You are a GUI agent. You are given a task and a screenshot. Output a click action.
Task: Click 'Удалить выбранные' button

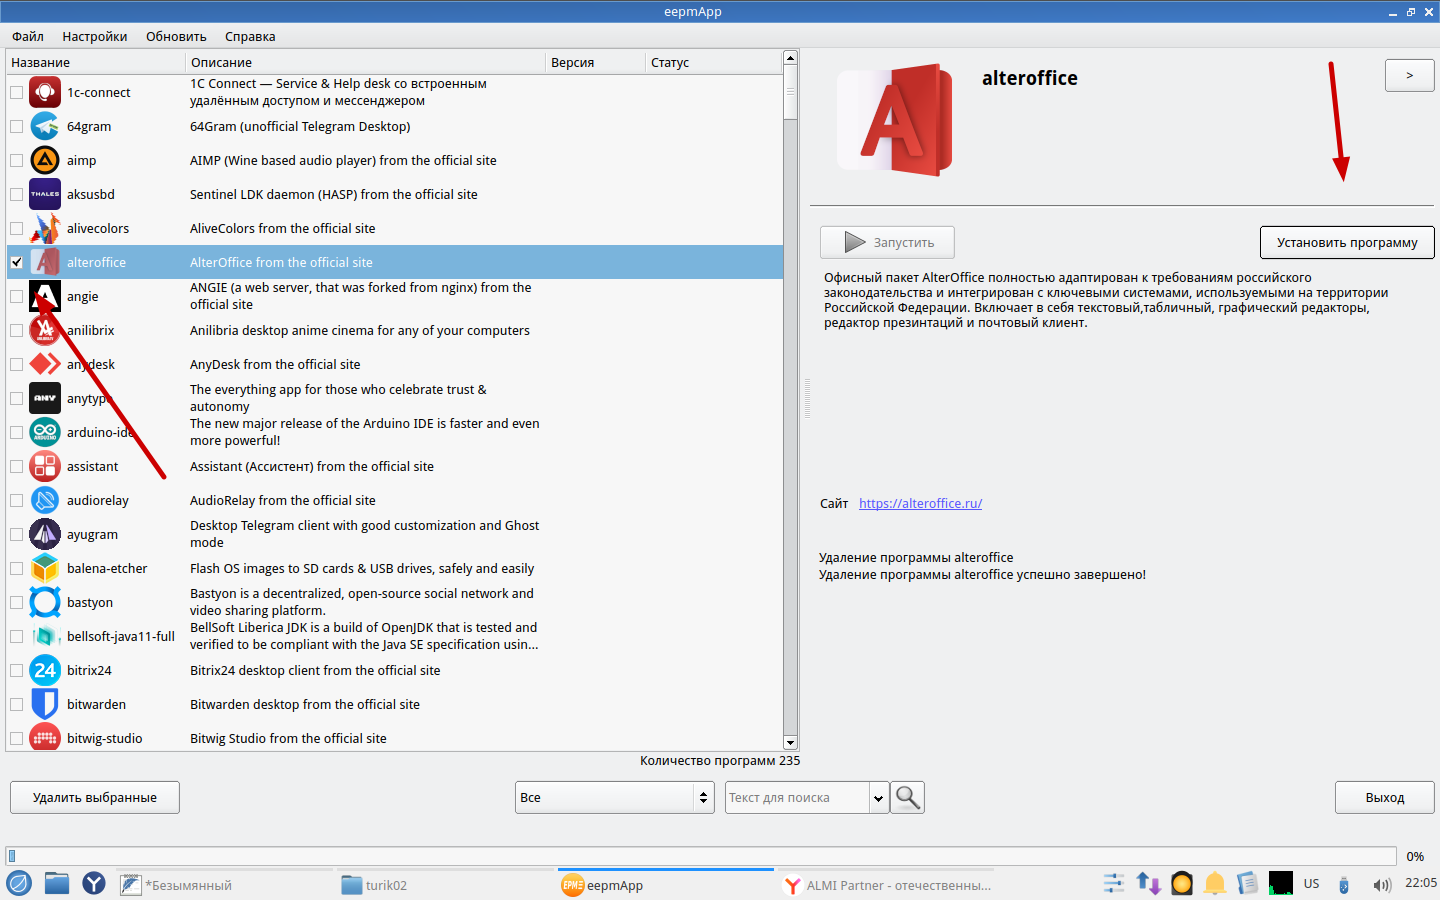(95, 797)
